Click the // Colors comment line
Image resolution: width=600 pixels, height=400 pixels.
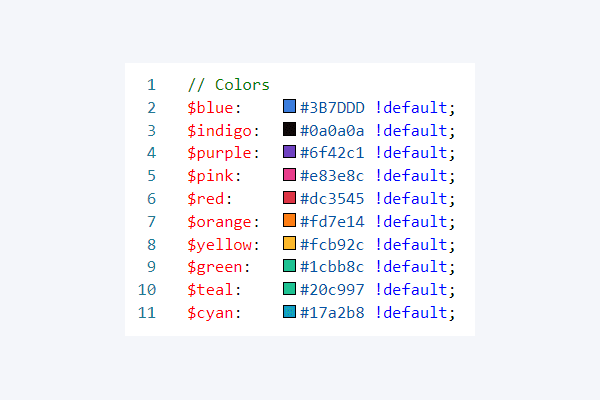228,85
